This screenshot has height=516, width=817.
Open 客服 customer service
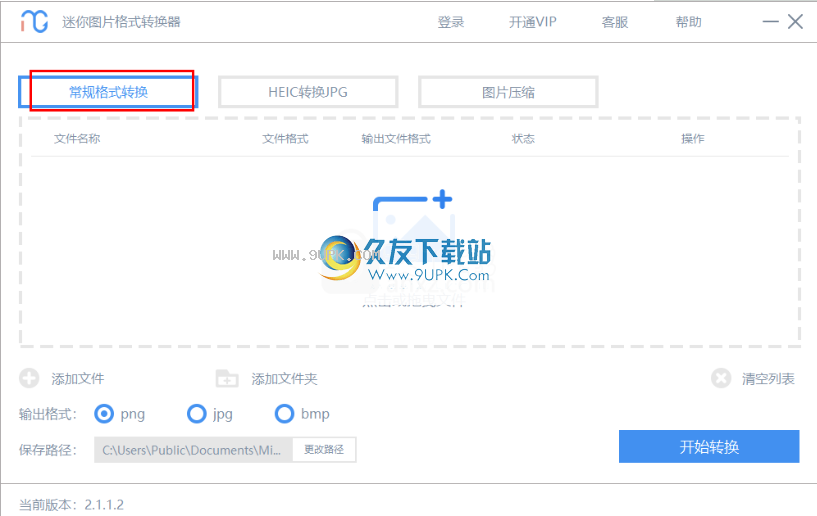pyautogui.click(x=615, y=22)
